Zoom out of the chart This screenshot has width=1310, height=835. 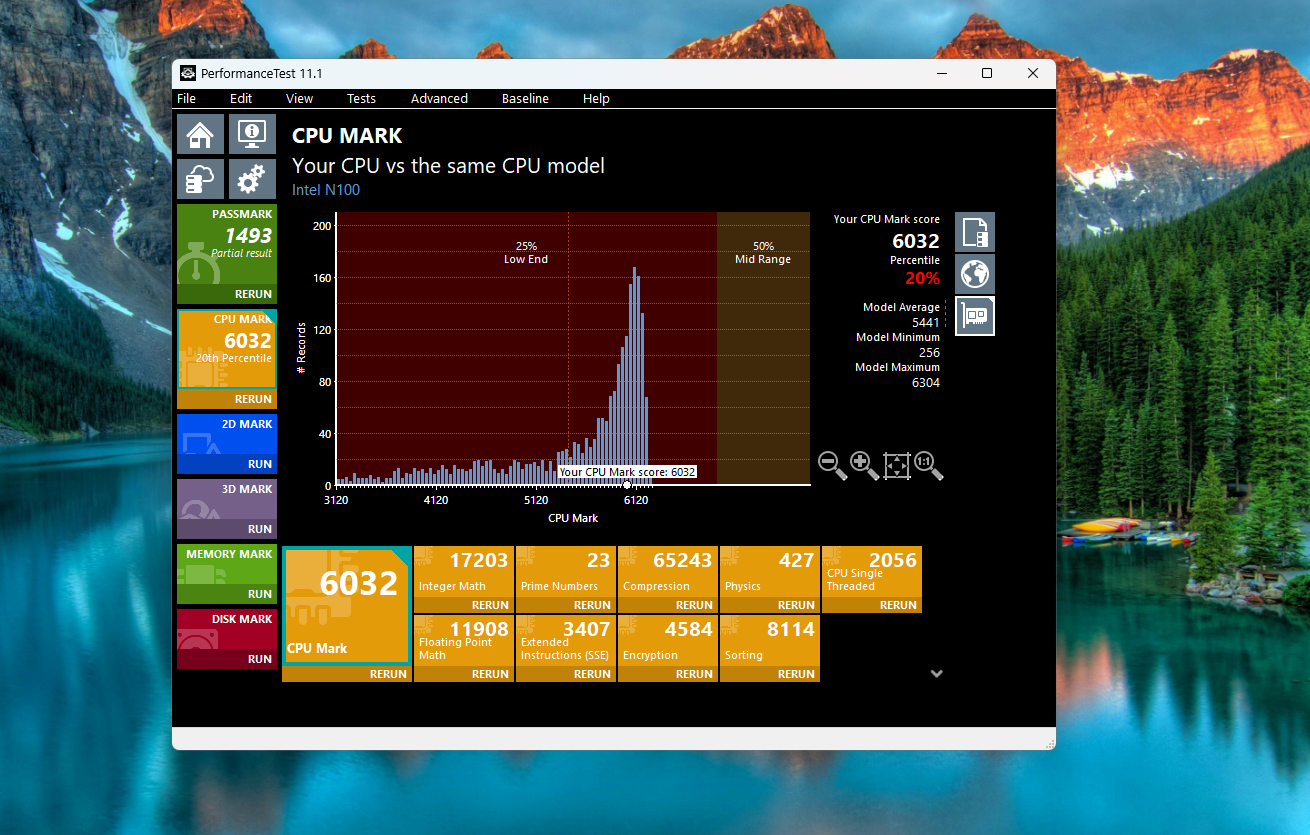click(x=833, y=465)
